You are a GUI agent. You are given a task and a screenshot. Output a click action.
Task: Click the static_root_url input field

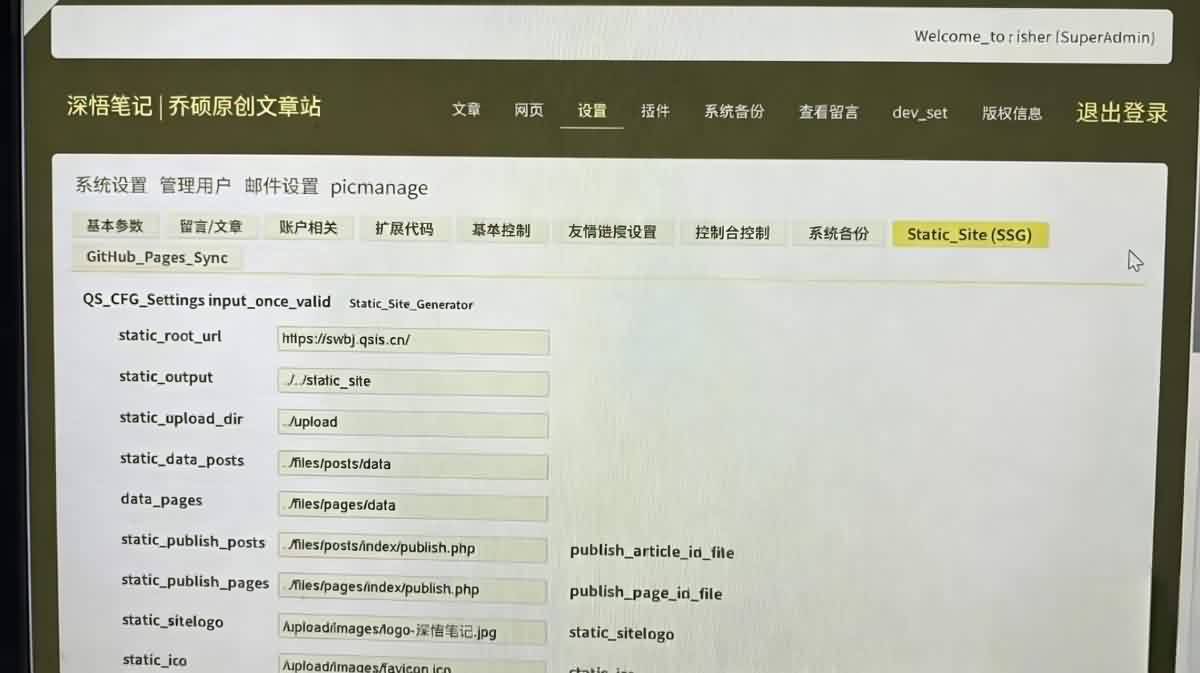[x=413, y=340]
